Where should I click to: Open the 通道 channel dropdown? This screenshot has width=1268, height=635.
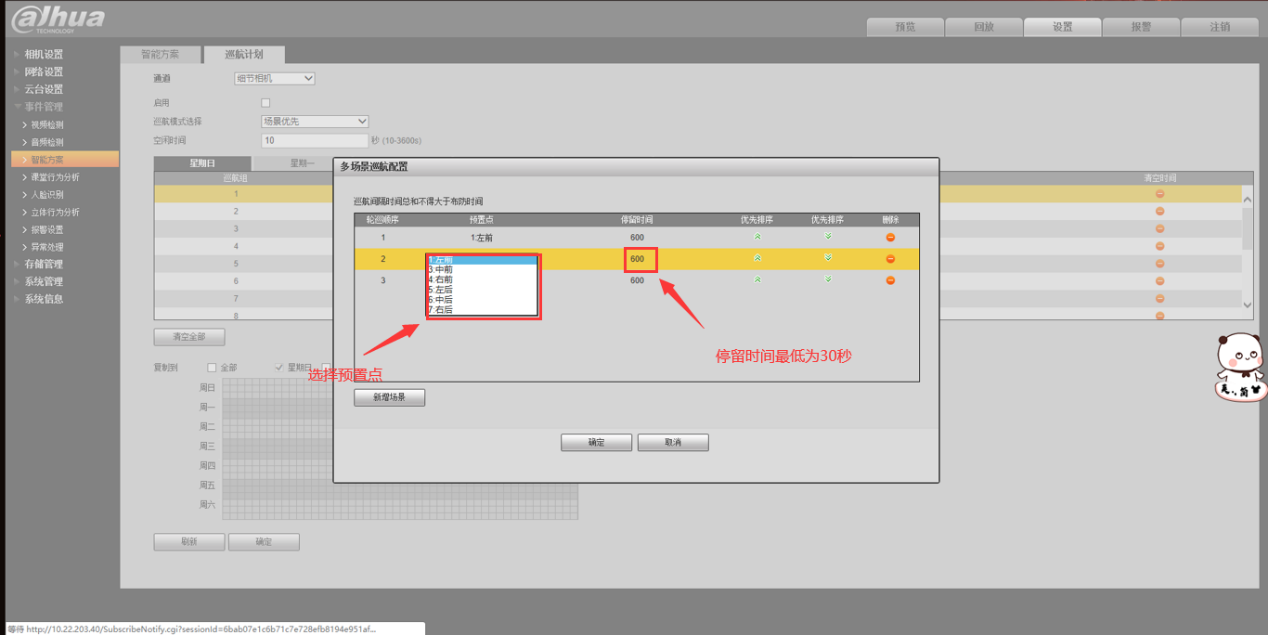pyautogui.click(x=288, y=78)
